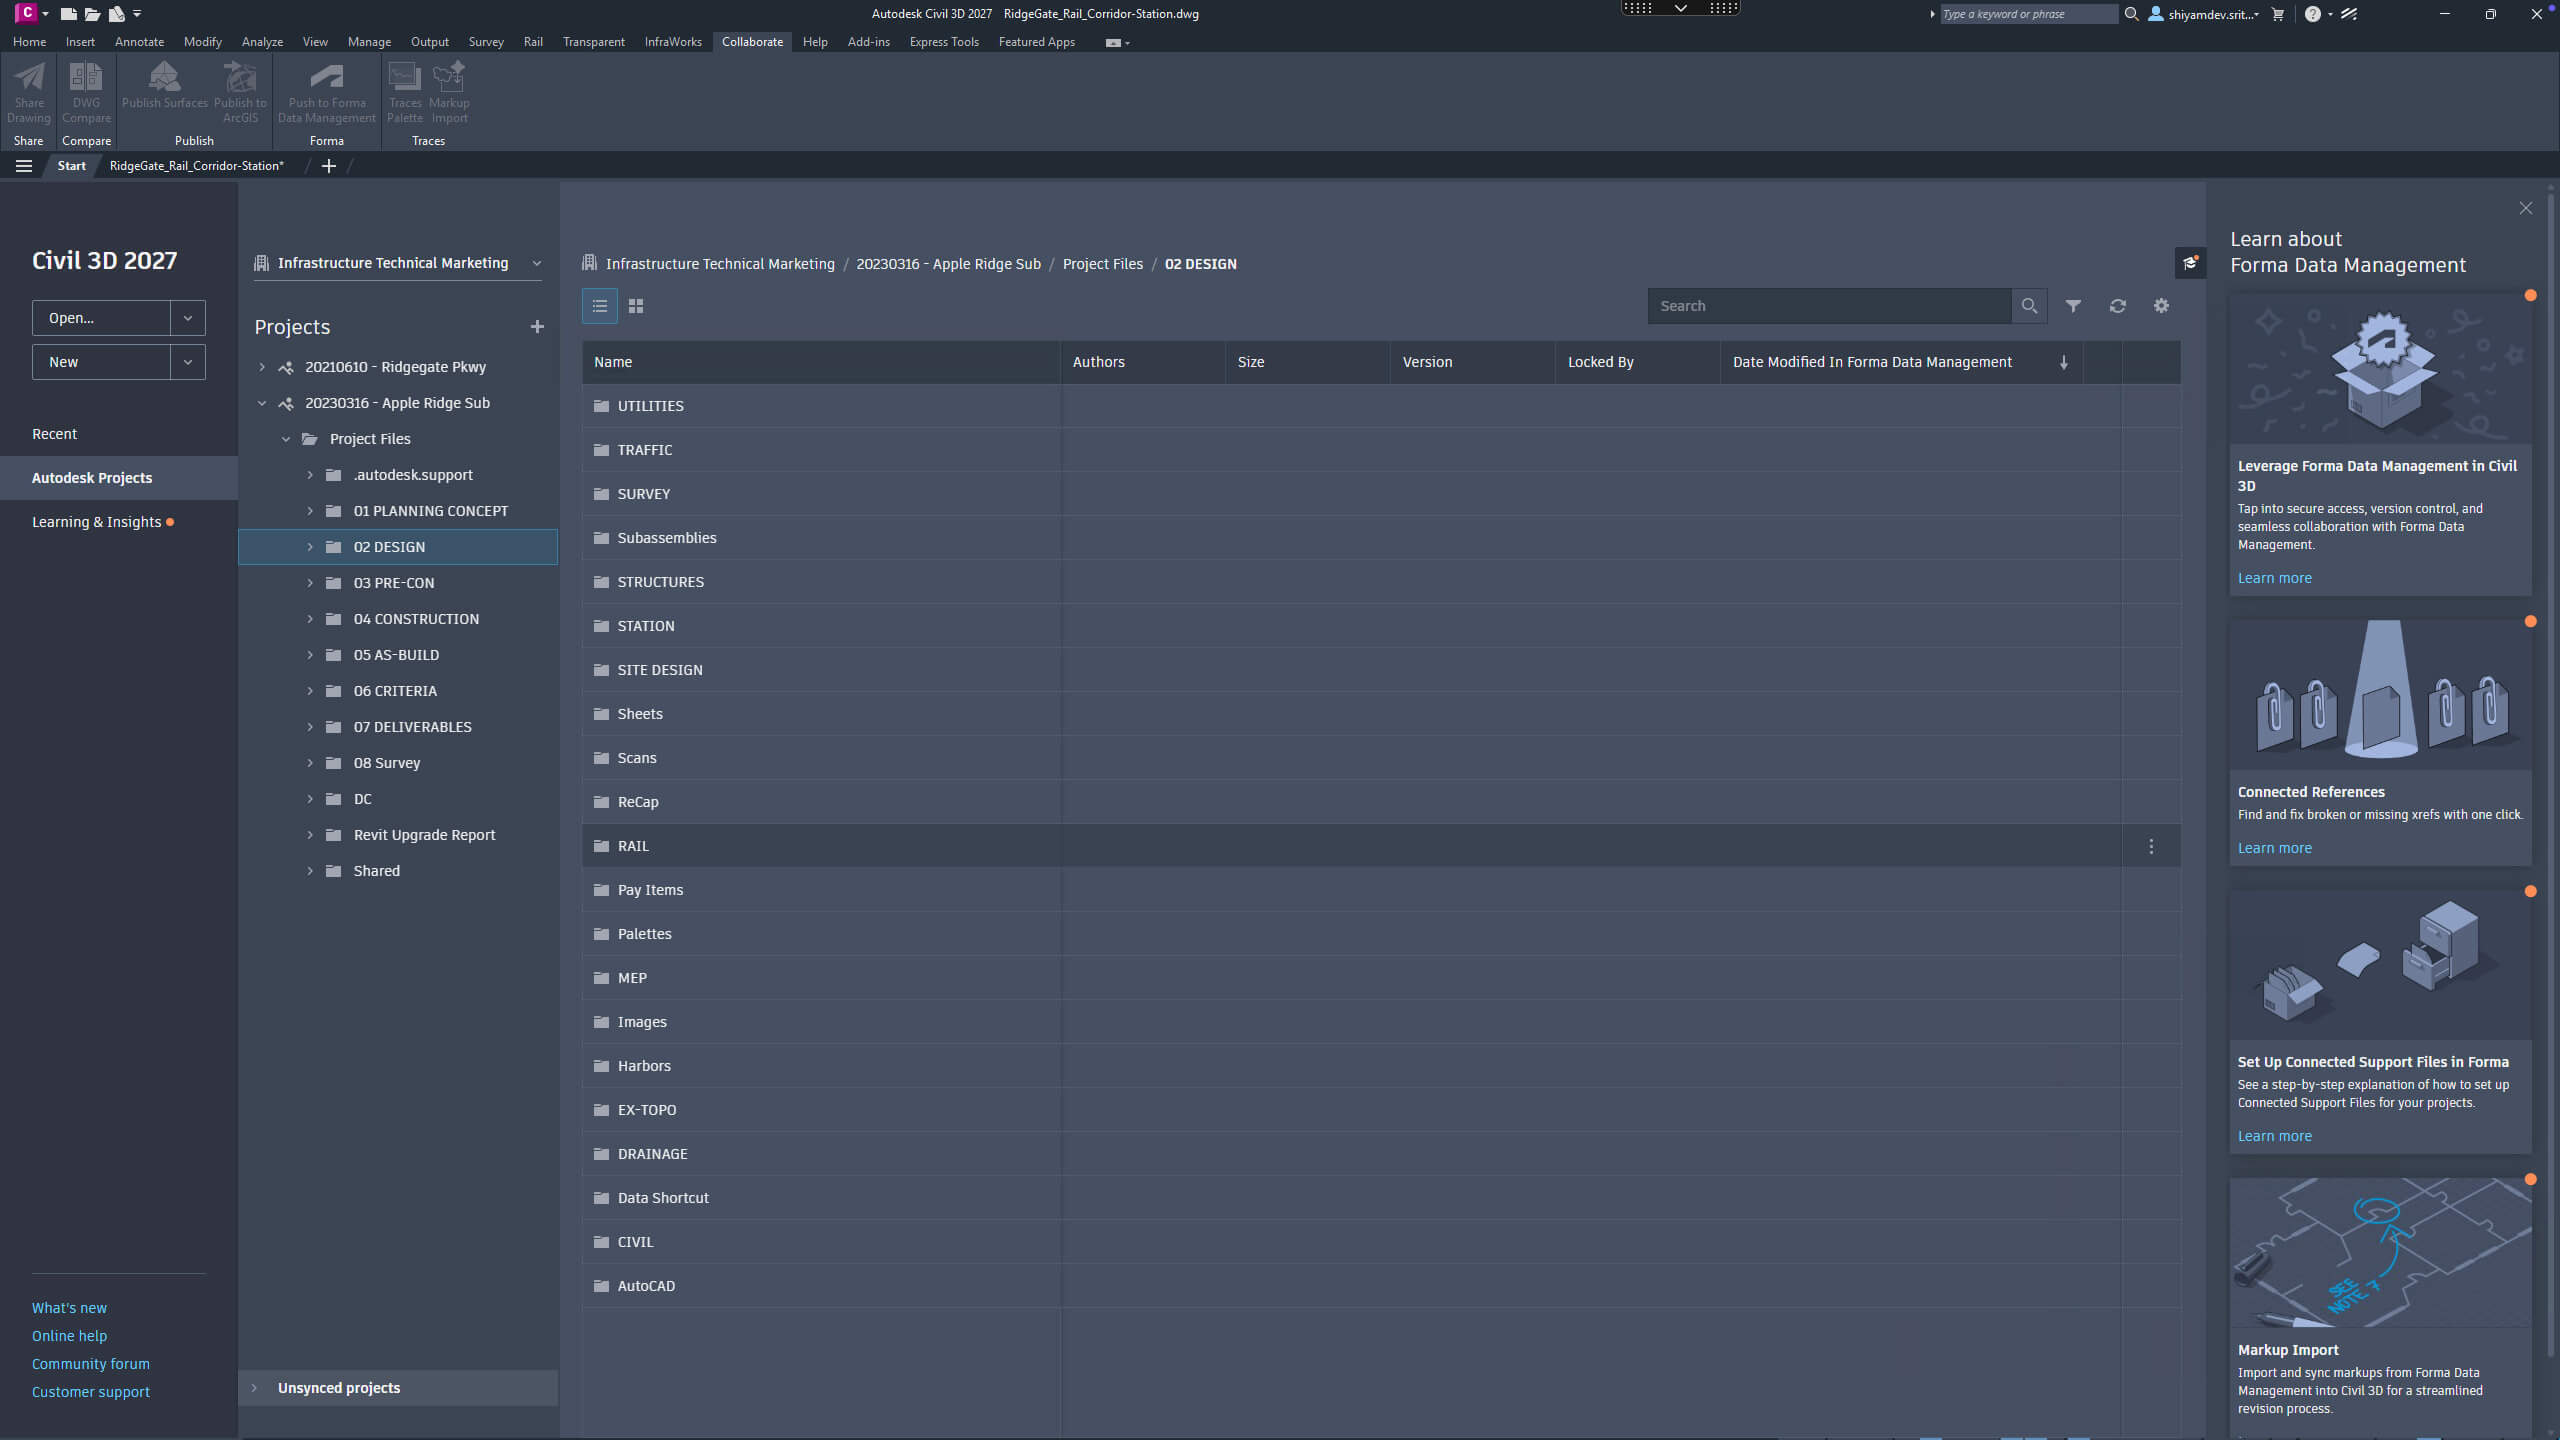
Task: Toggle the learning panel graduation-cap icon
Action: (2191, 263)
